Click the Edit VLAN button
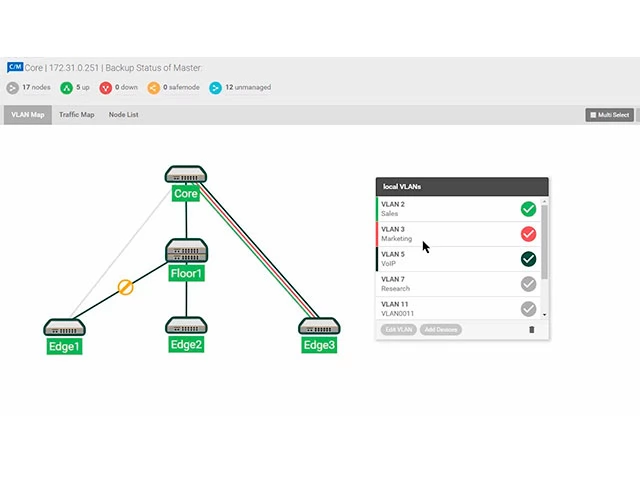The image size is (640, 480). coord(397,329)
